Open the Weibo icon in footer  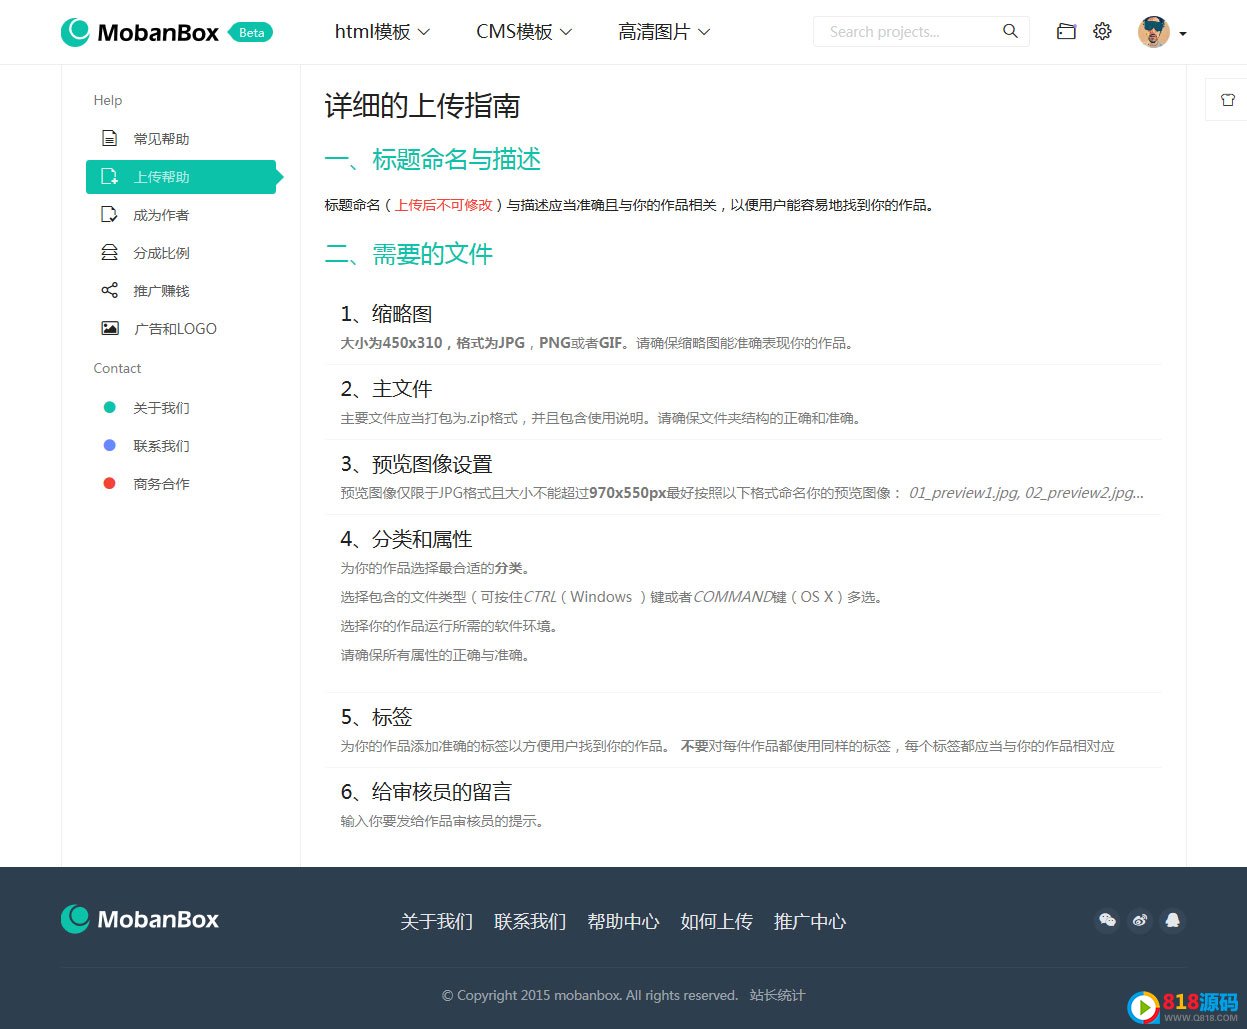1140,920
